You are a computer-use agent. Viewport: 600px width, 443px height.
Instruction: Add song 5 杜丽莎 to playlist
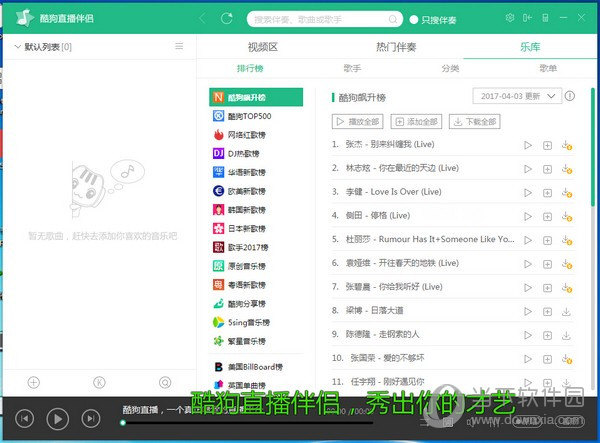coord(548,240)
